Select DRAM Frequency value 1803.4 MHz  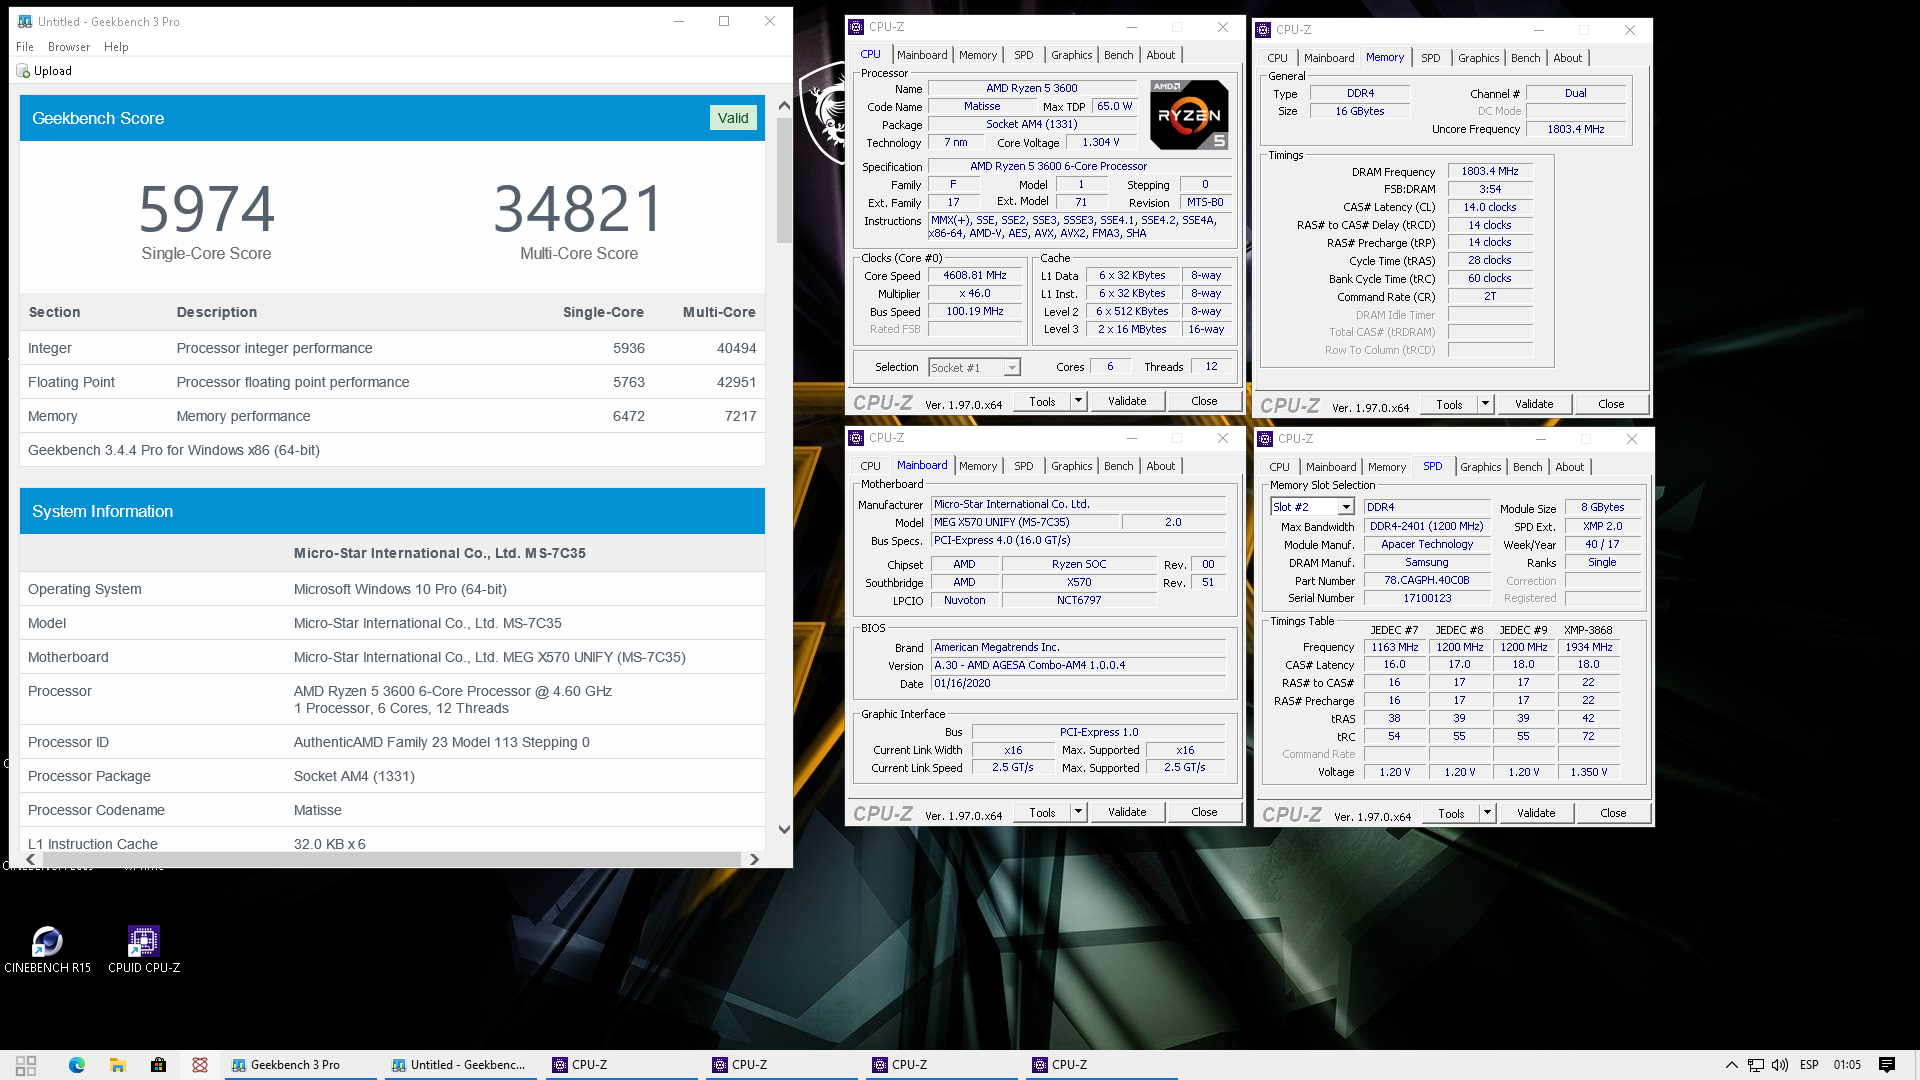[x=1490, y=172]
